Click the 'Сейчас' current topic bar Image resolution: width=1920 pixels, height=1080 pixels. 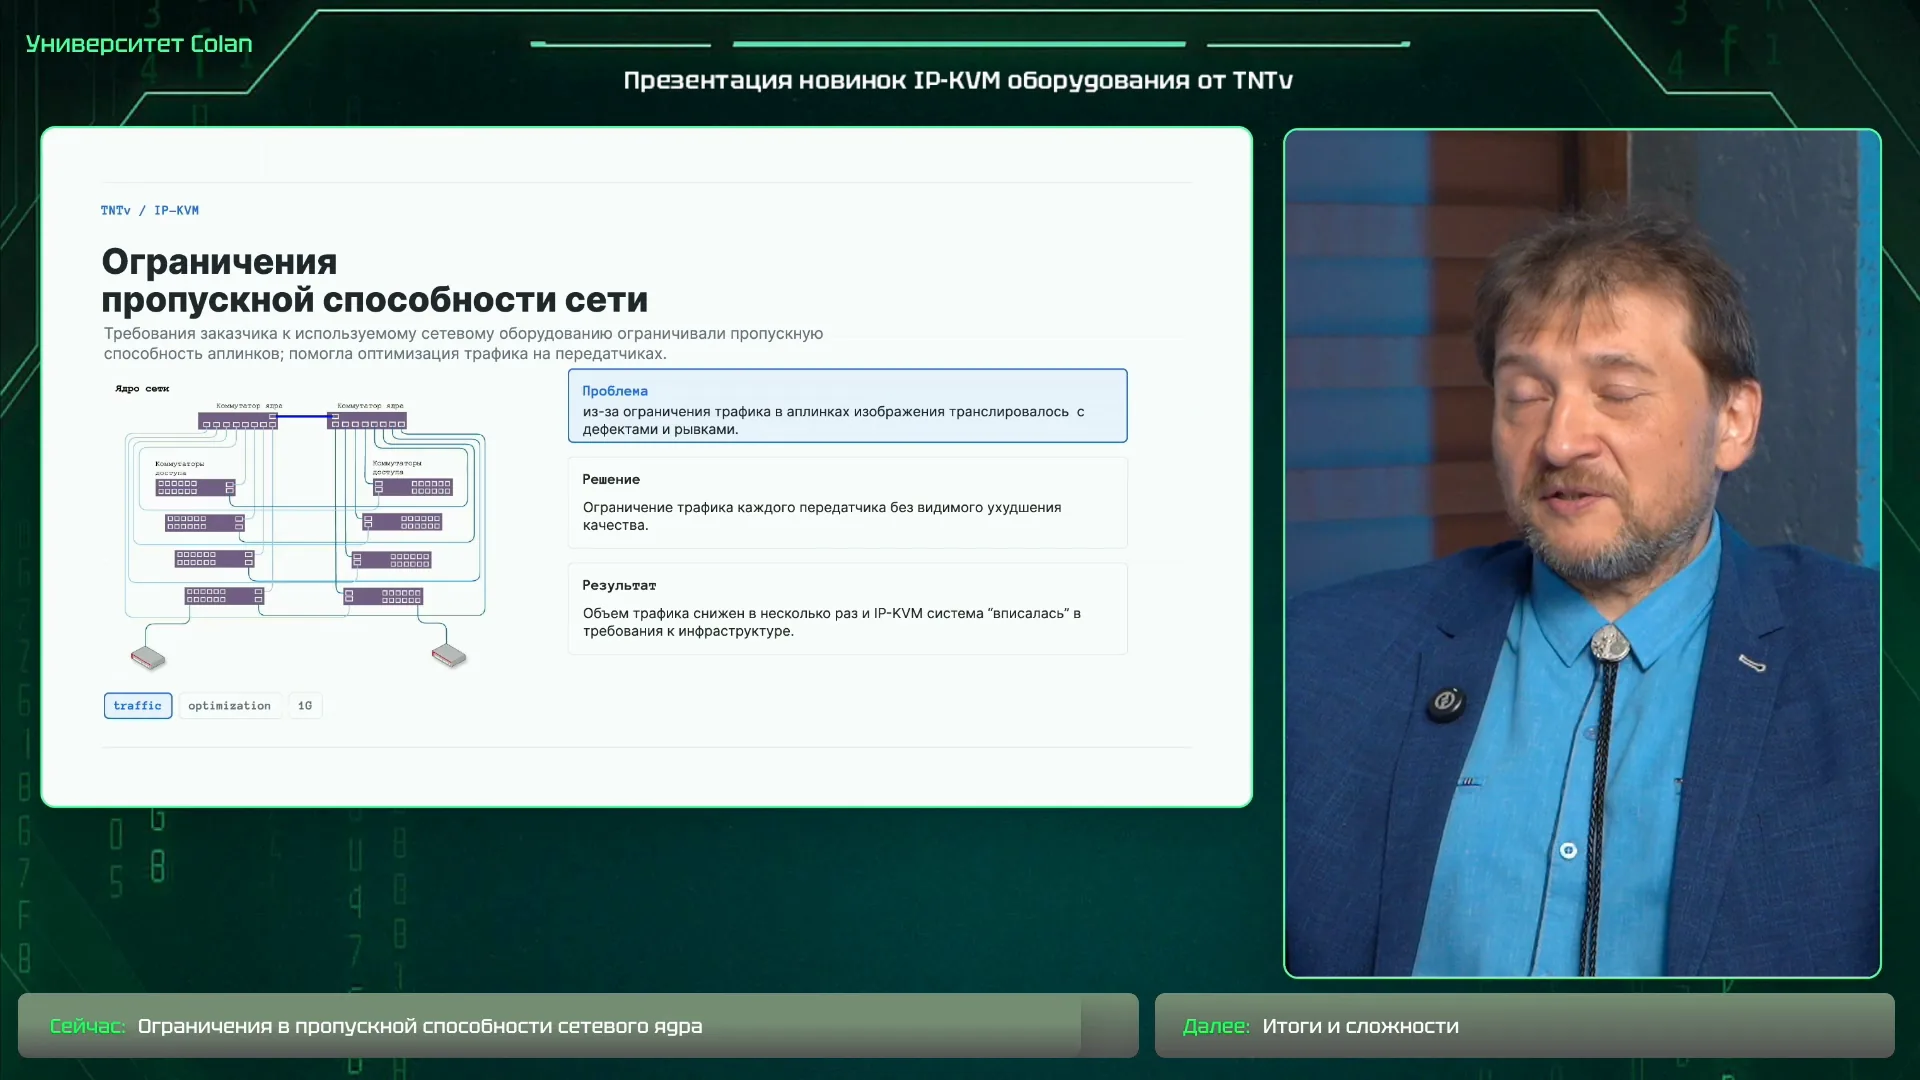coord(578,1026)
